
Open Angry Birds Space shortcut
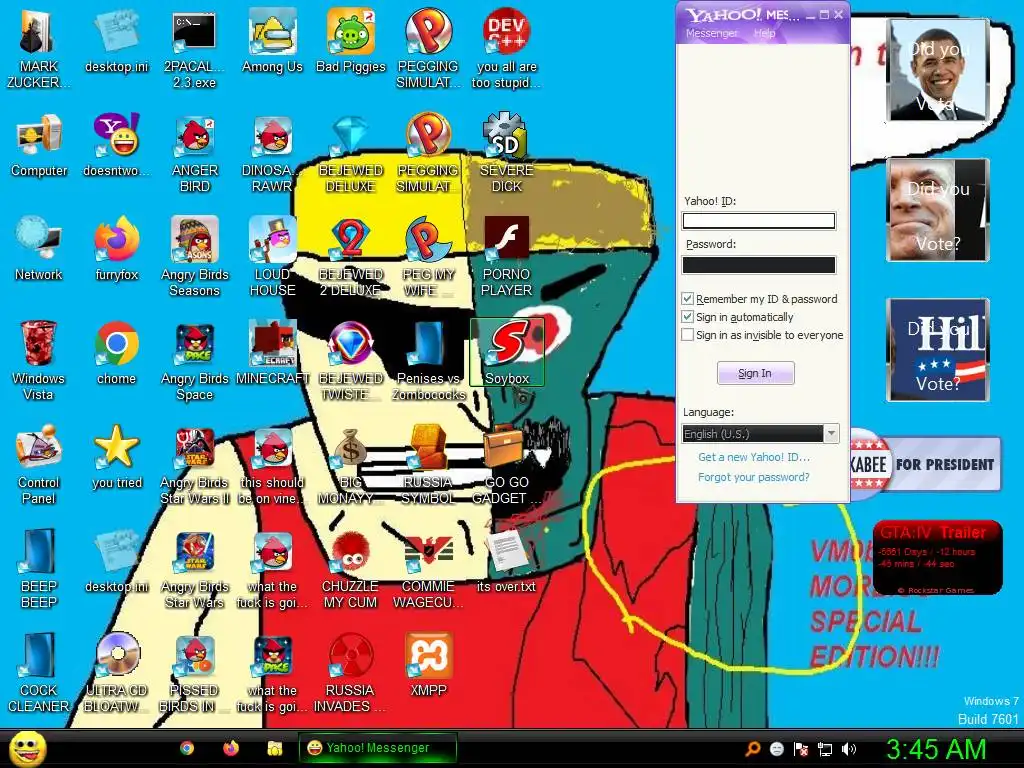pyautogui.click(x=194, y=361)
